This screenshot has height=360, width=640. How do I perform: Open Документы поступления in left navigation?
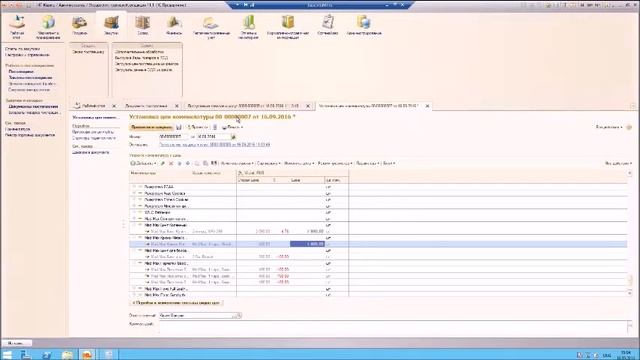pos(33,107)
